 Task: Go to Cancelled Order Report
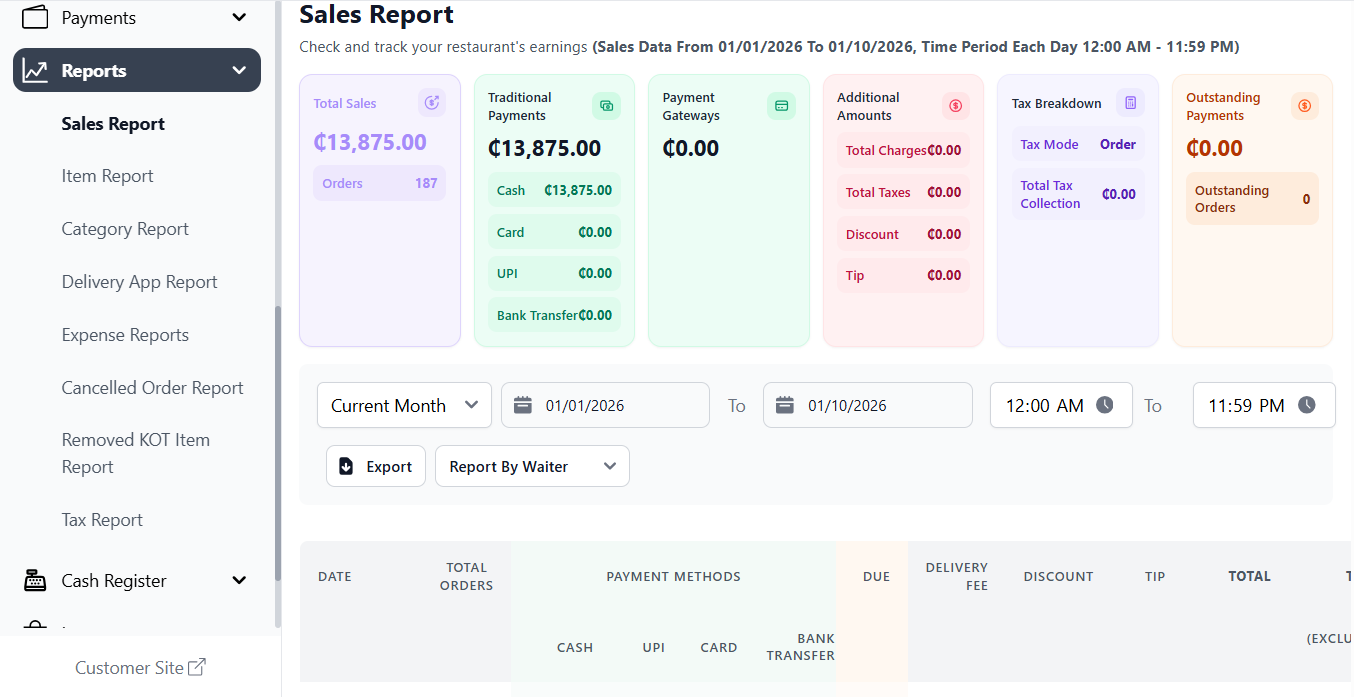(x=152, y=388)
